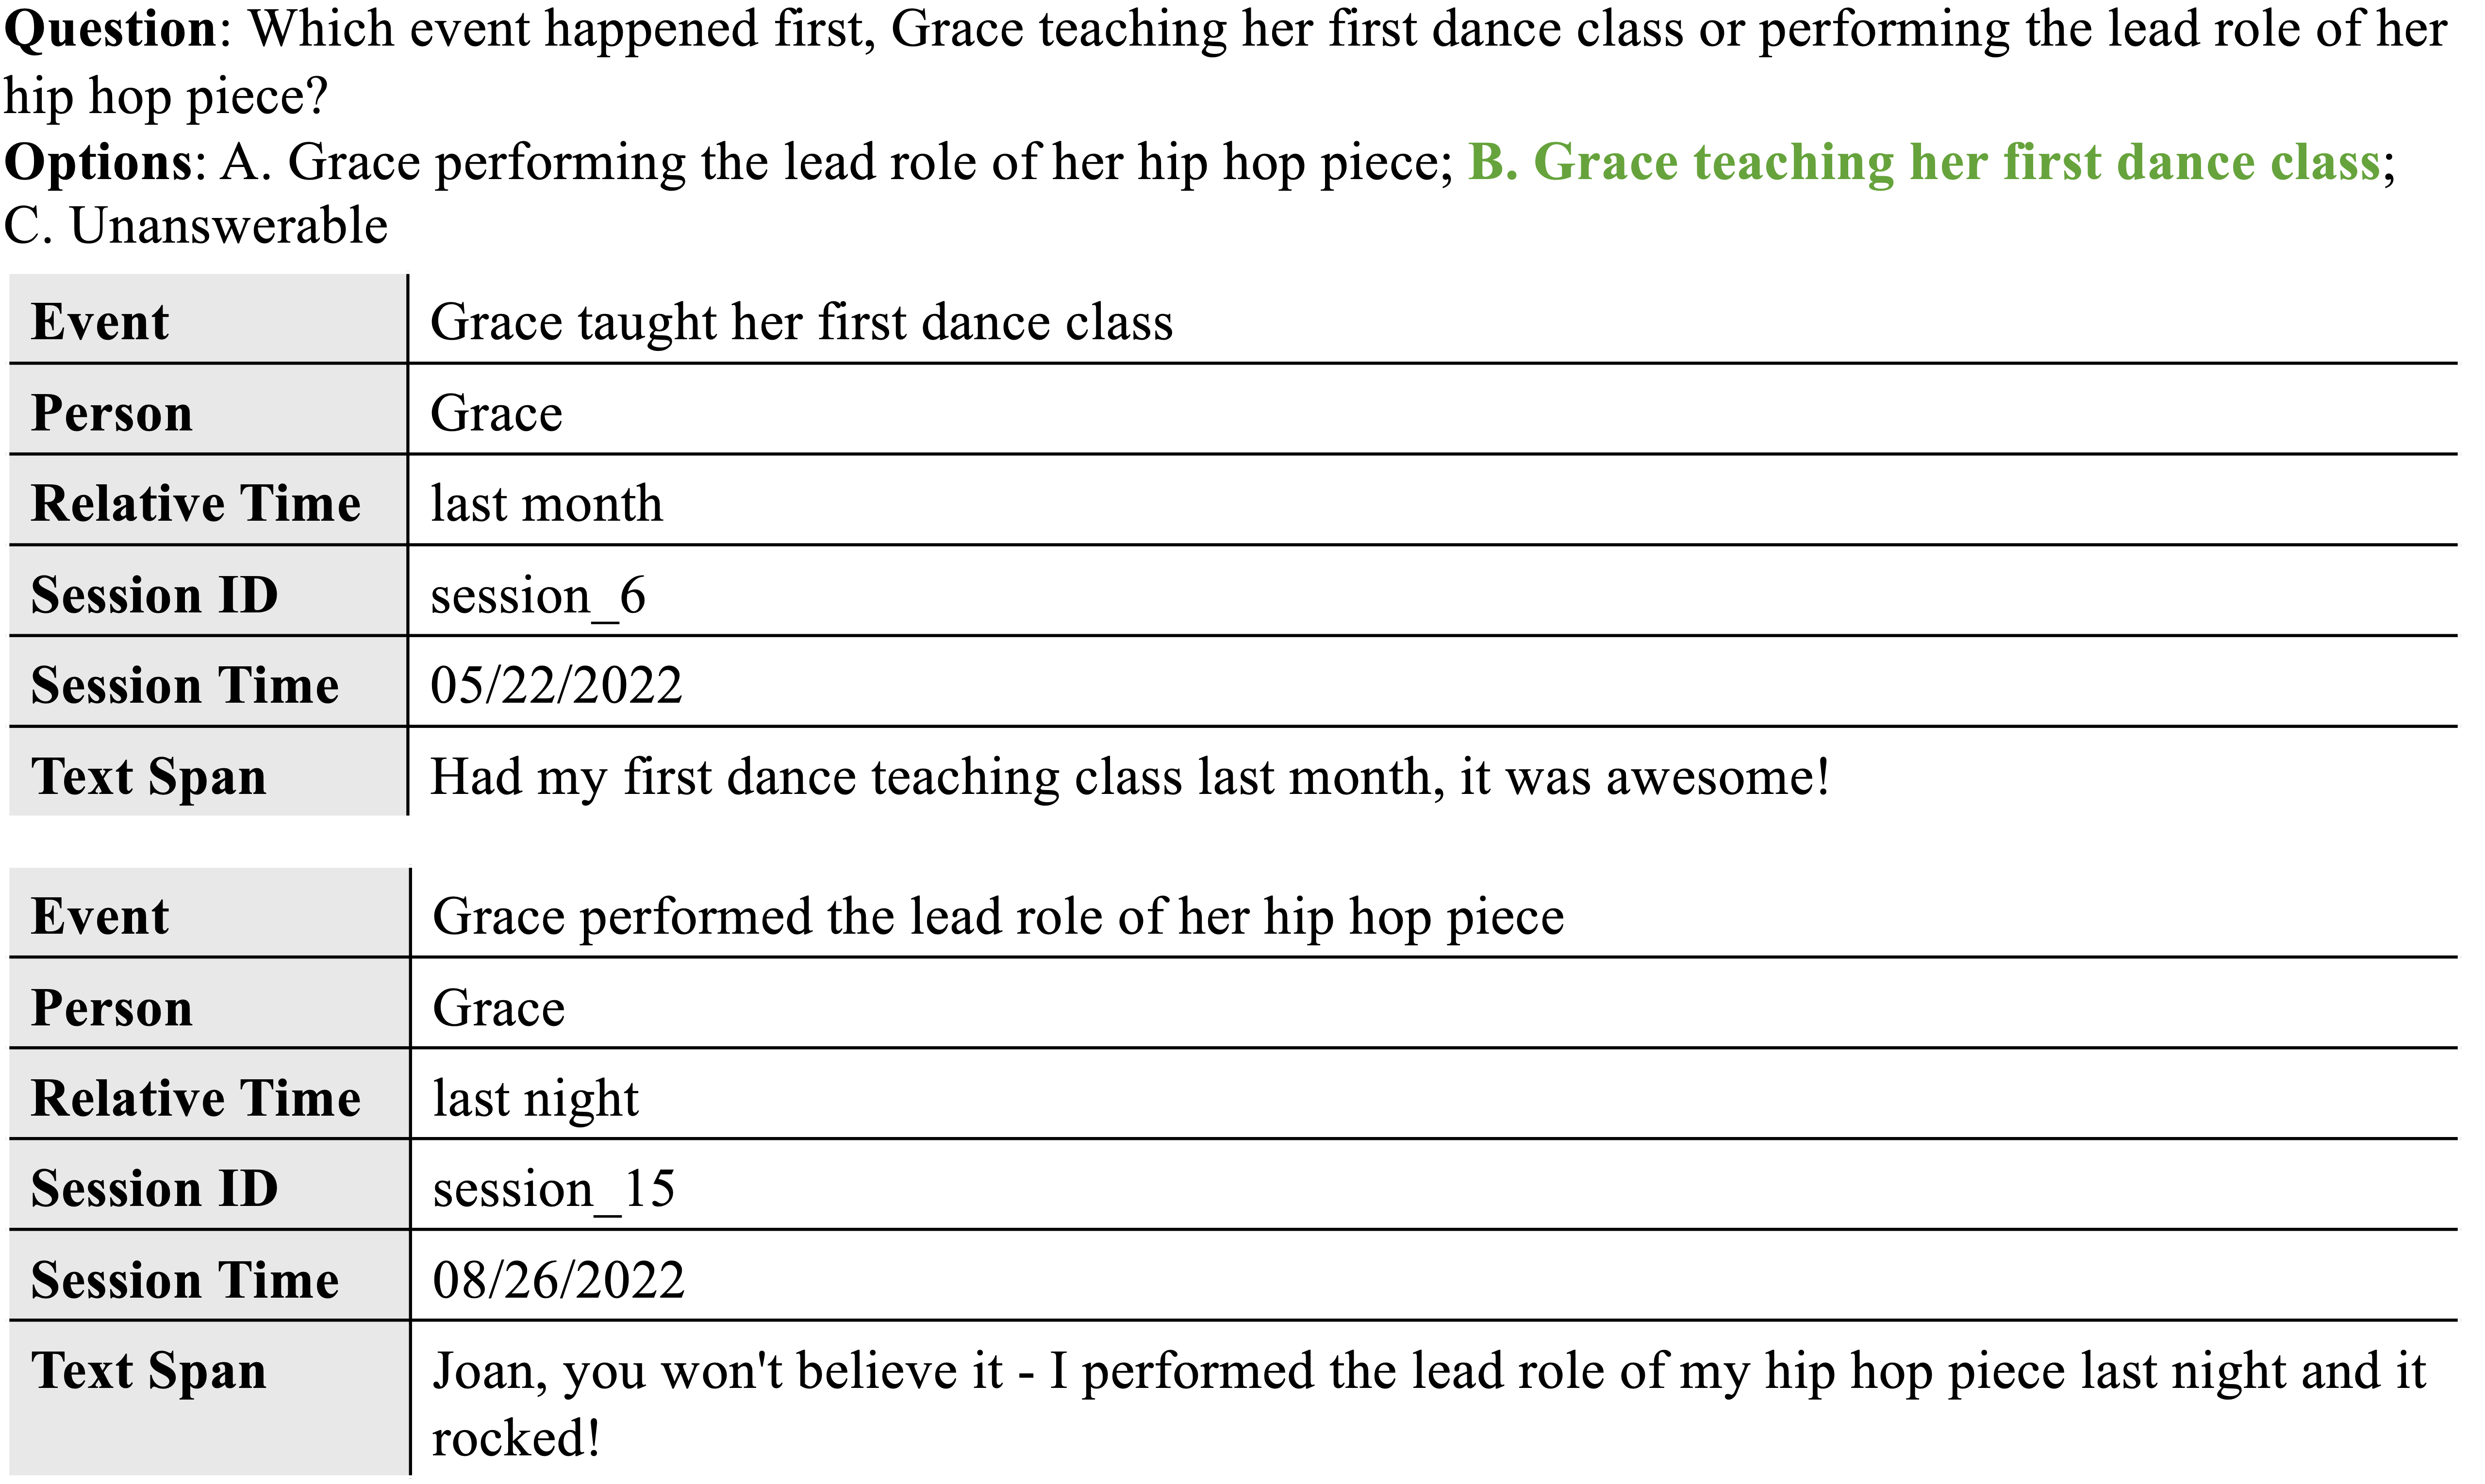Click the 'Text Span' label beside Joan's quote

click(149, 1372)
